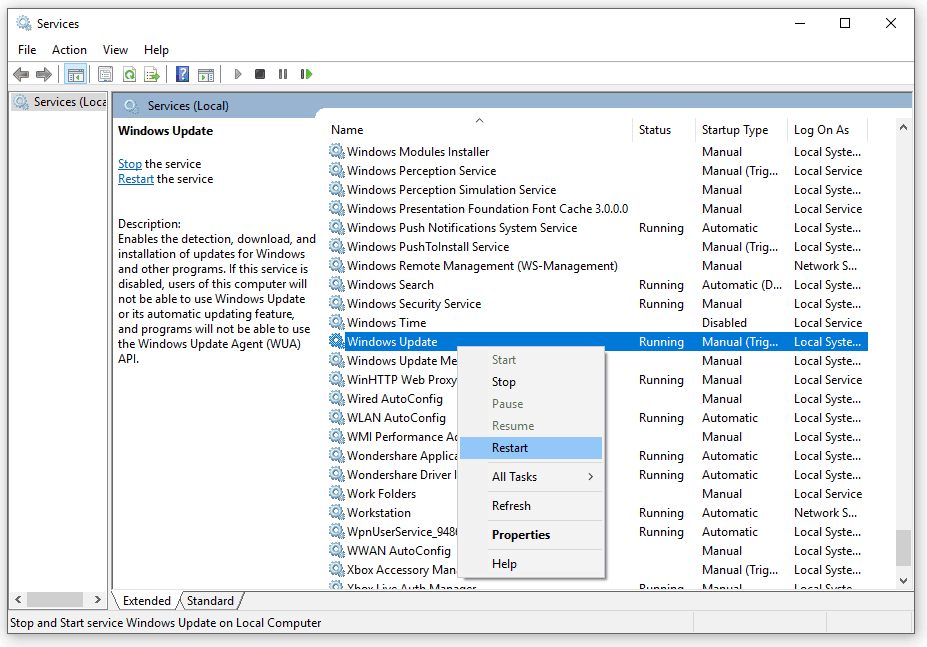The image size is (927, 647).
Task: Click the vertical scrollbar up arrow
Action: pos(903,127)
